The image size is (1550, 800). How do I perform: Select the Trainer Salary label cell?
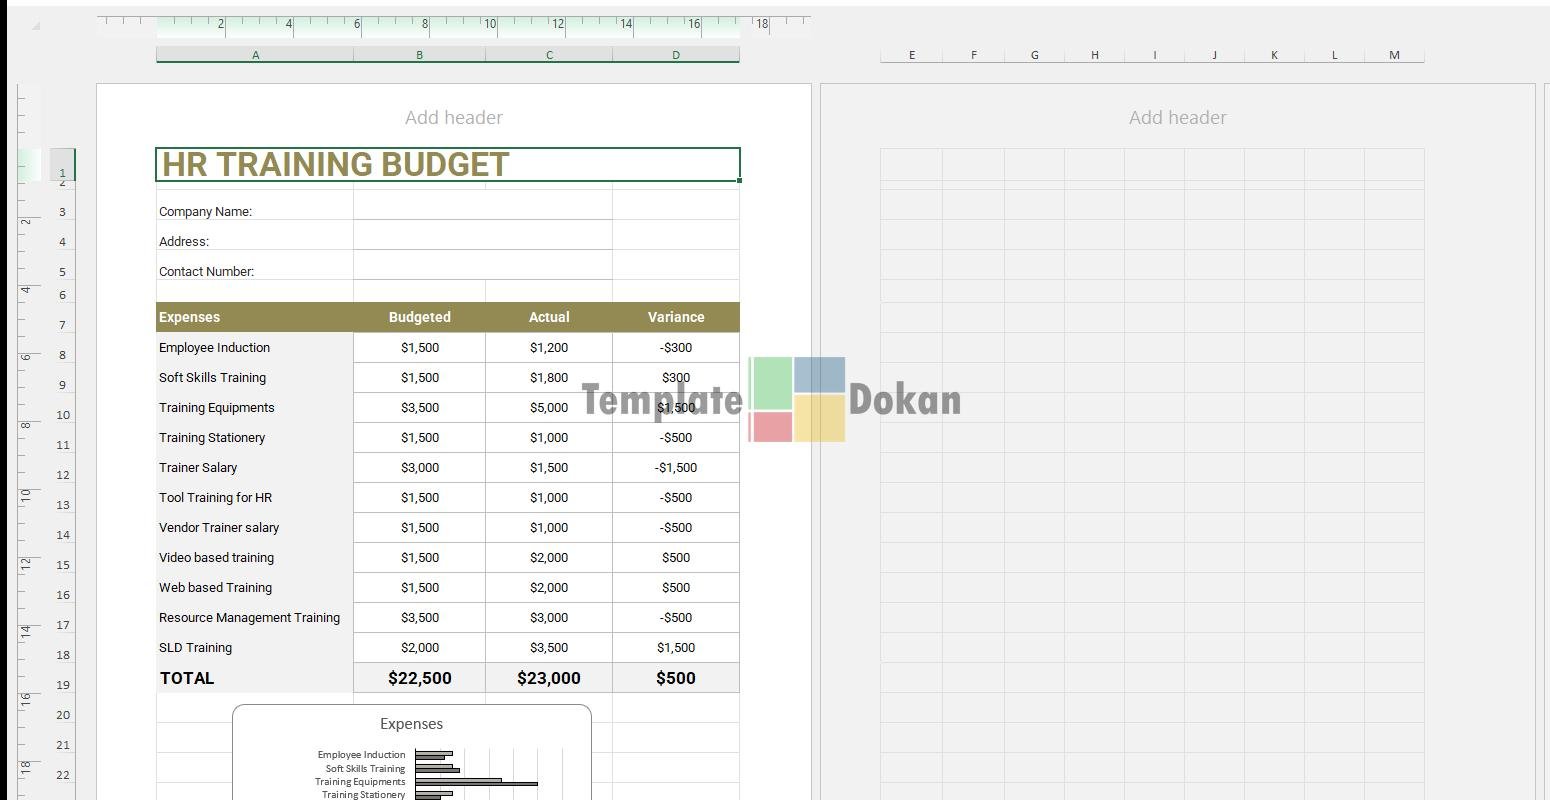[254, 467]
